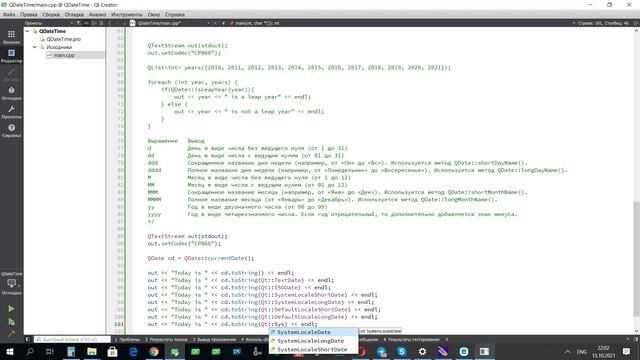The image size is (640, 360).
Task: Open Windows taskbar search
Action: 30,351
